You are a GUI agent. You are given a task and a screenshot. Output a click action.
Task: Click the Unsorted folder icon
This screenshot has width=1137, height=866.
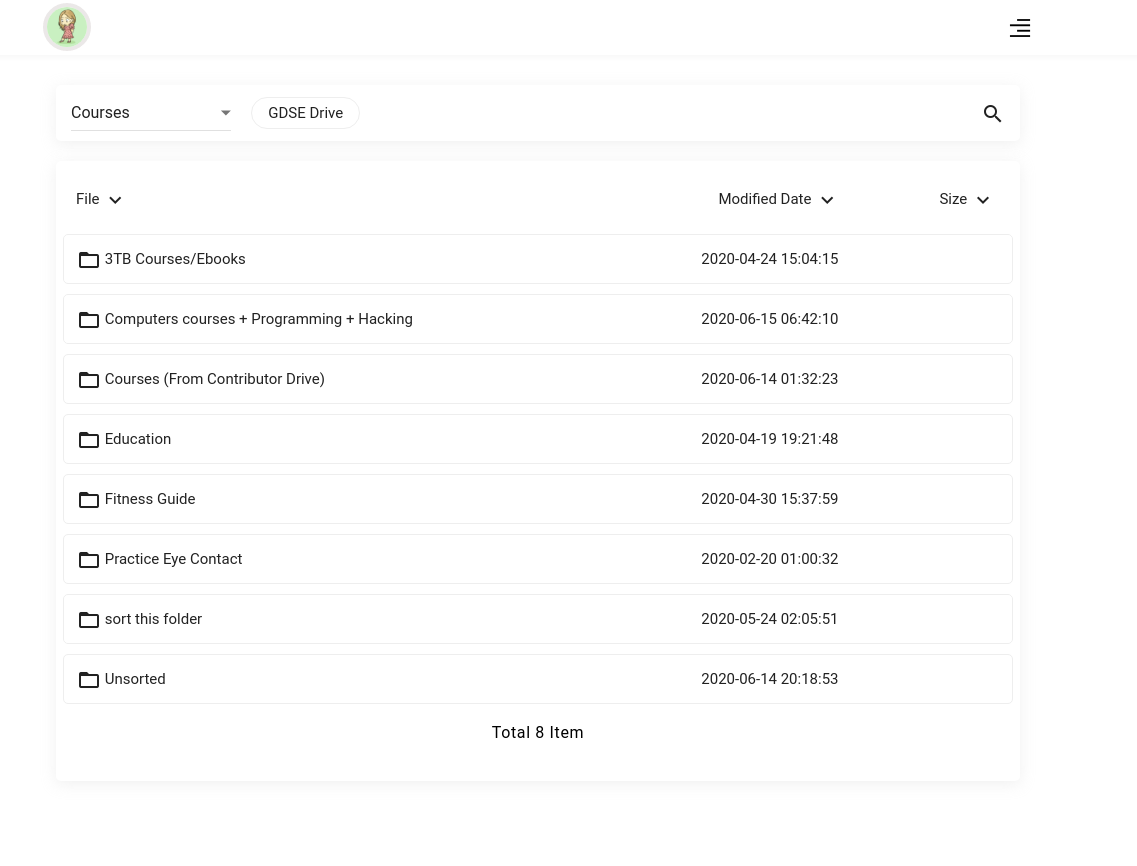point(88,680)
